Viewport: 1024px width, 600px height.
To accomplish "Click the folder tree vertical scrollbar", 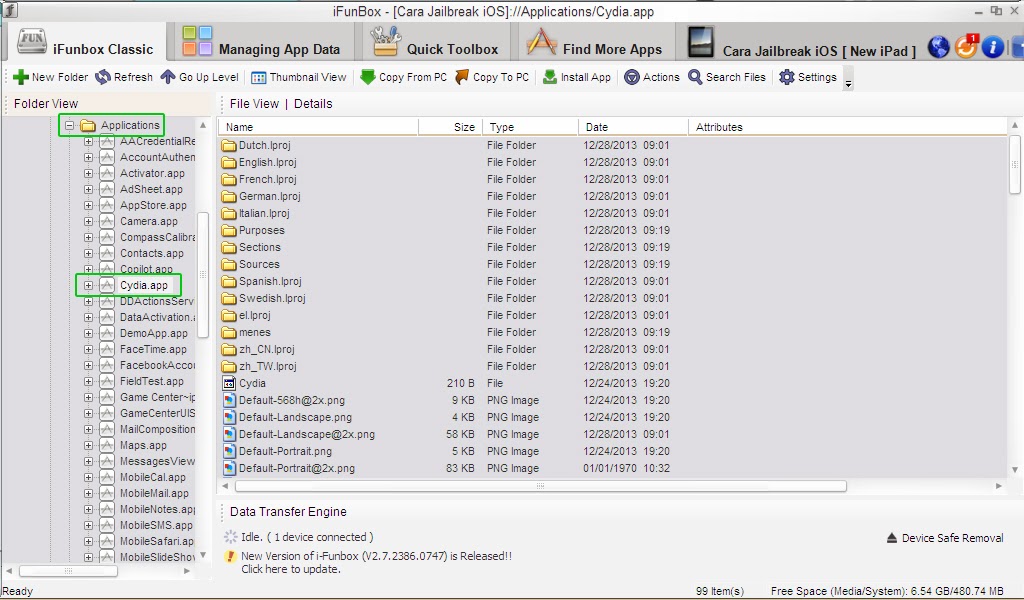I will coord(202,275).
